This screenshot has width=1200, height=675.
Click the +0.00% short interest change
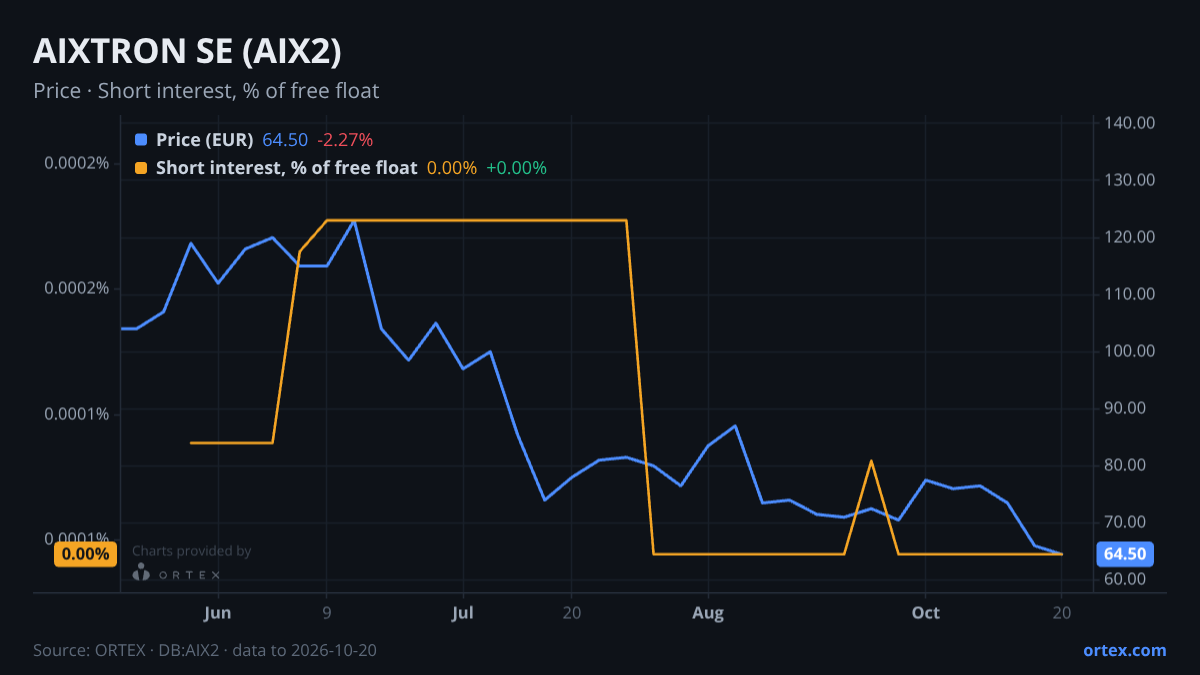pos(517,168)
